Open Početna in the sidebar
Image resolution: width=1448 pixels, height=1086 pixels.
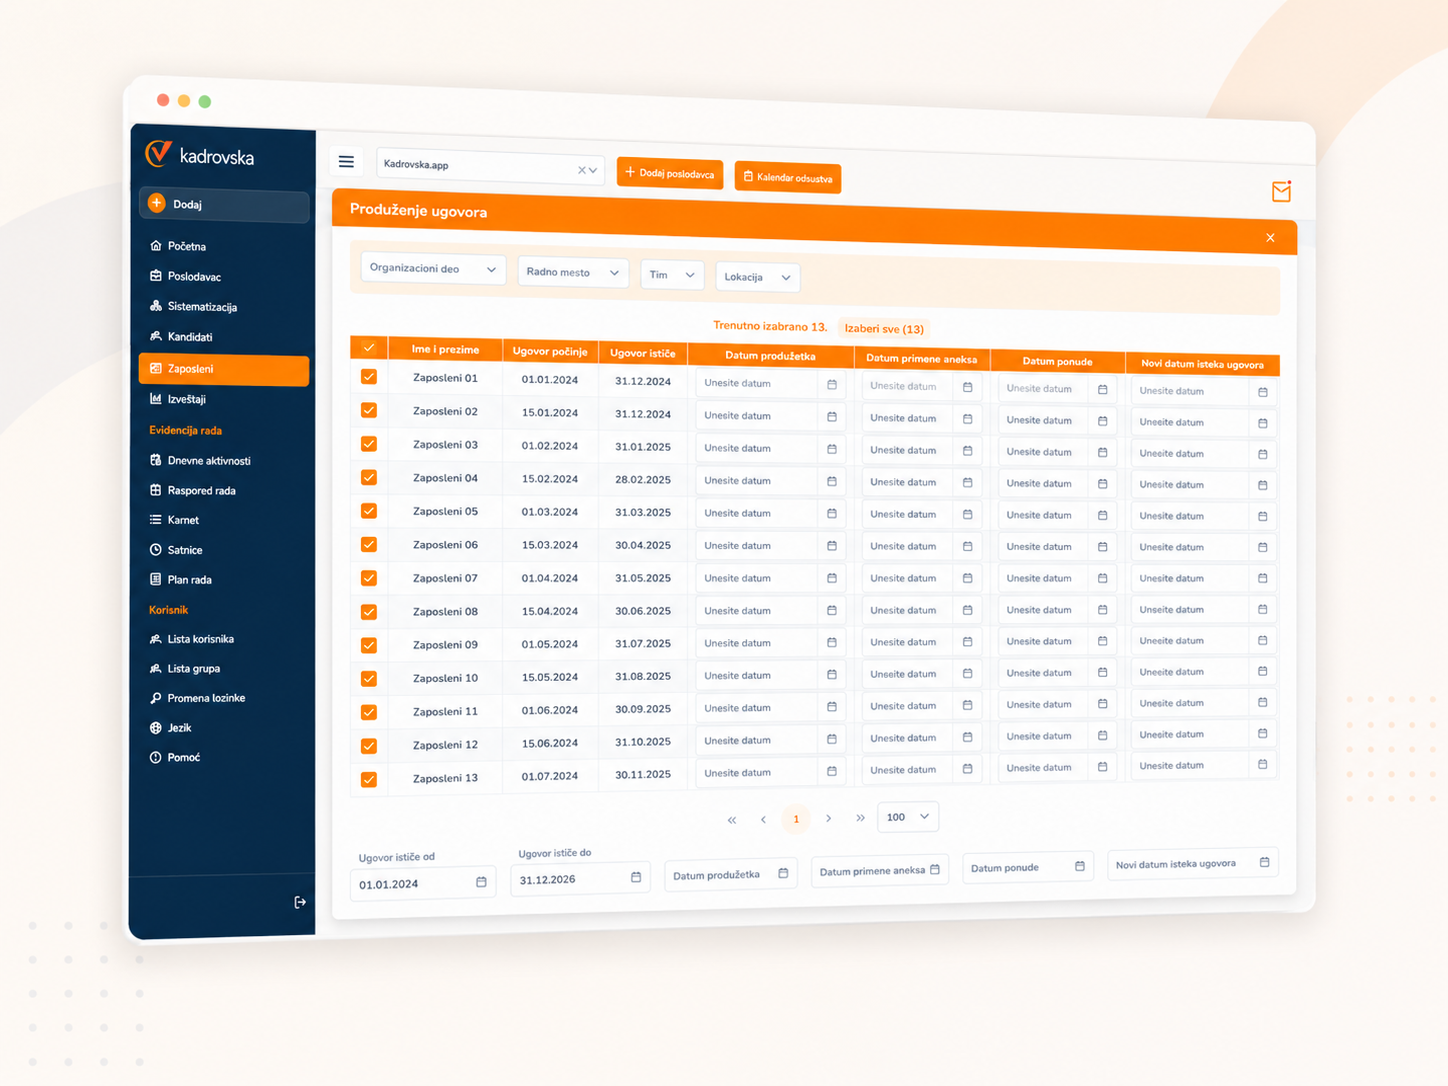[186, 246]
